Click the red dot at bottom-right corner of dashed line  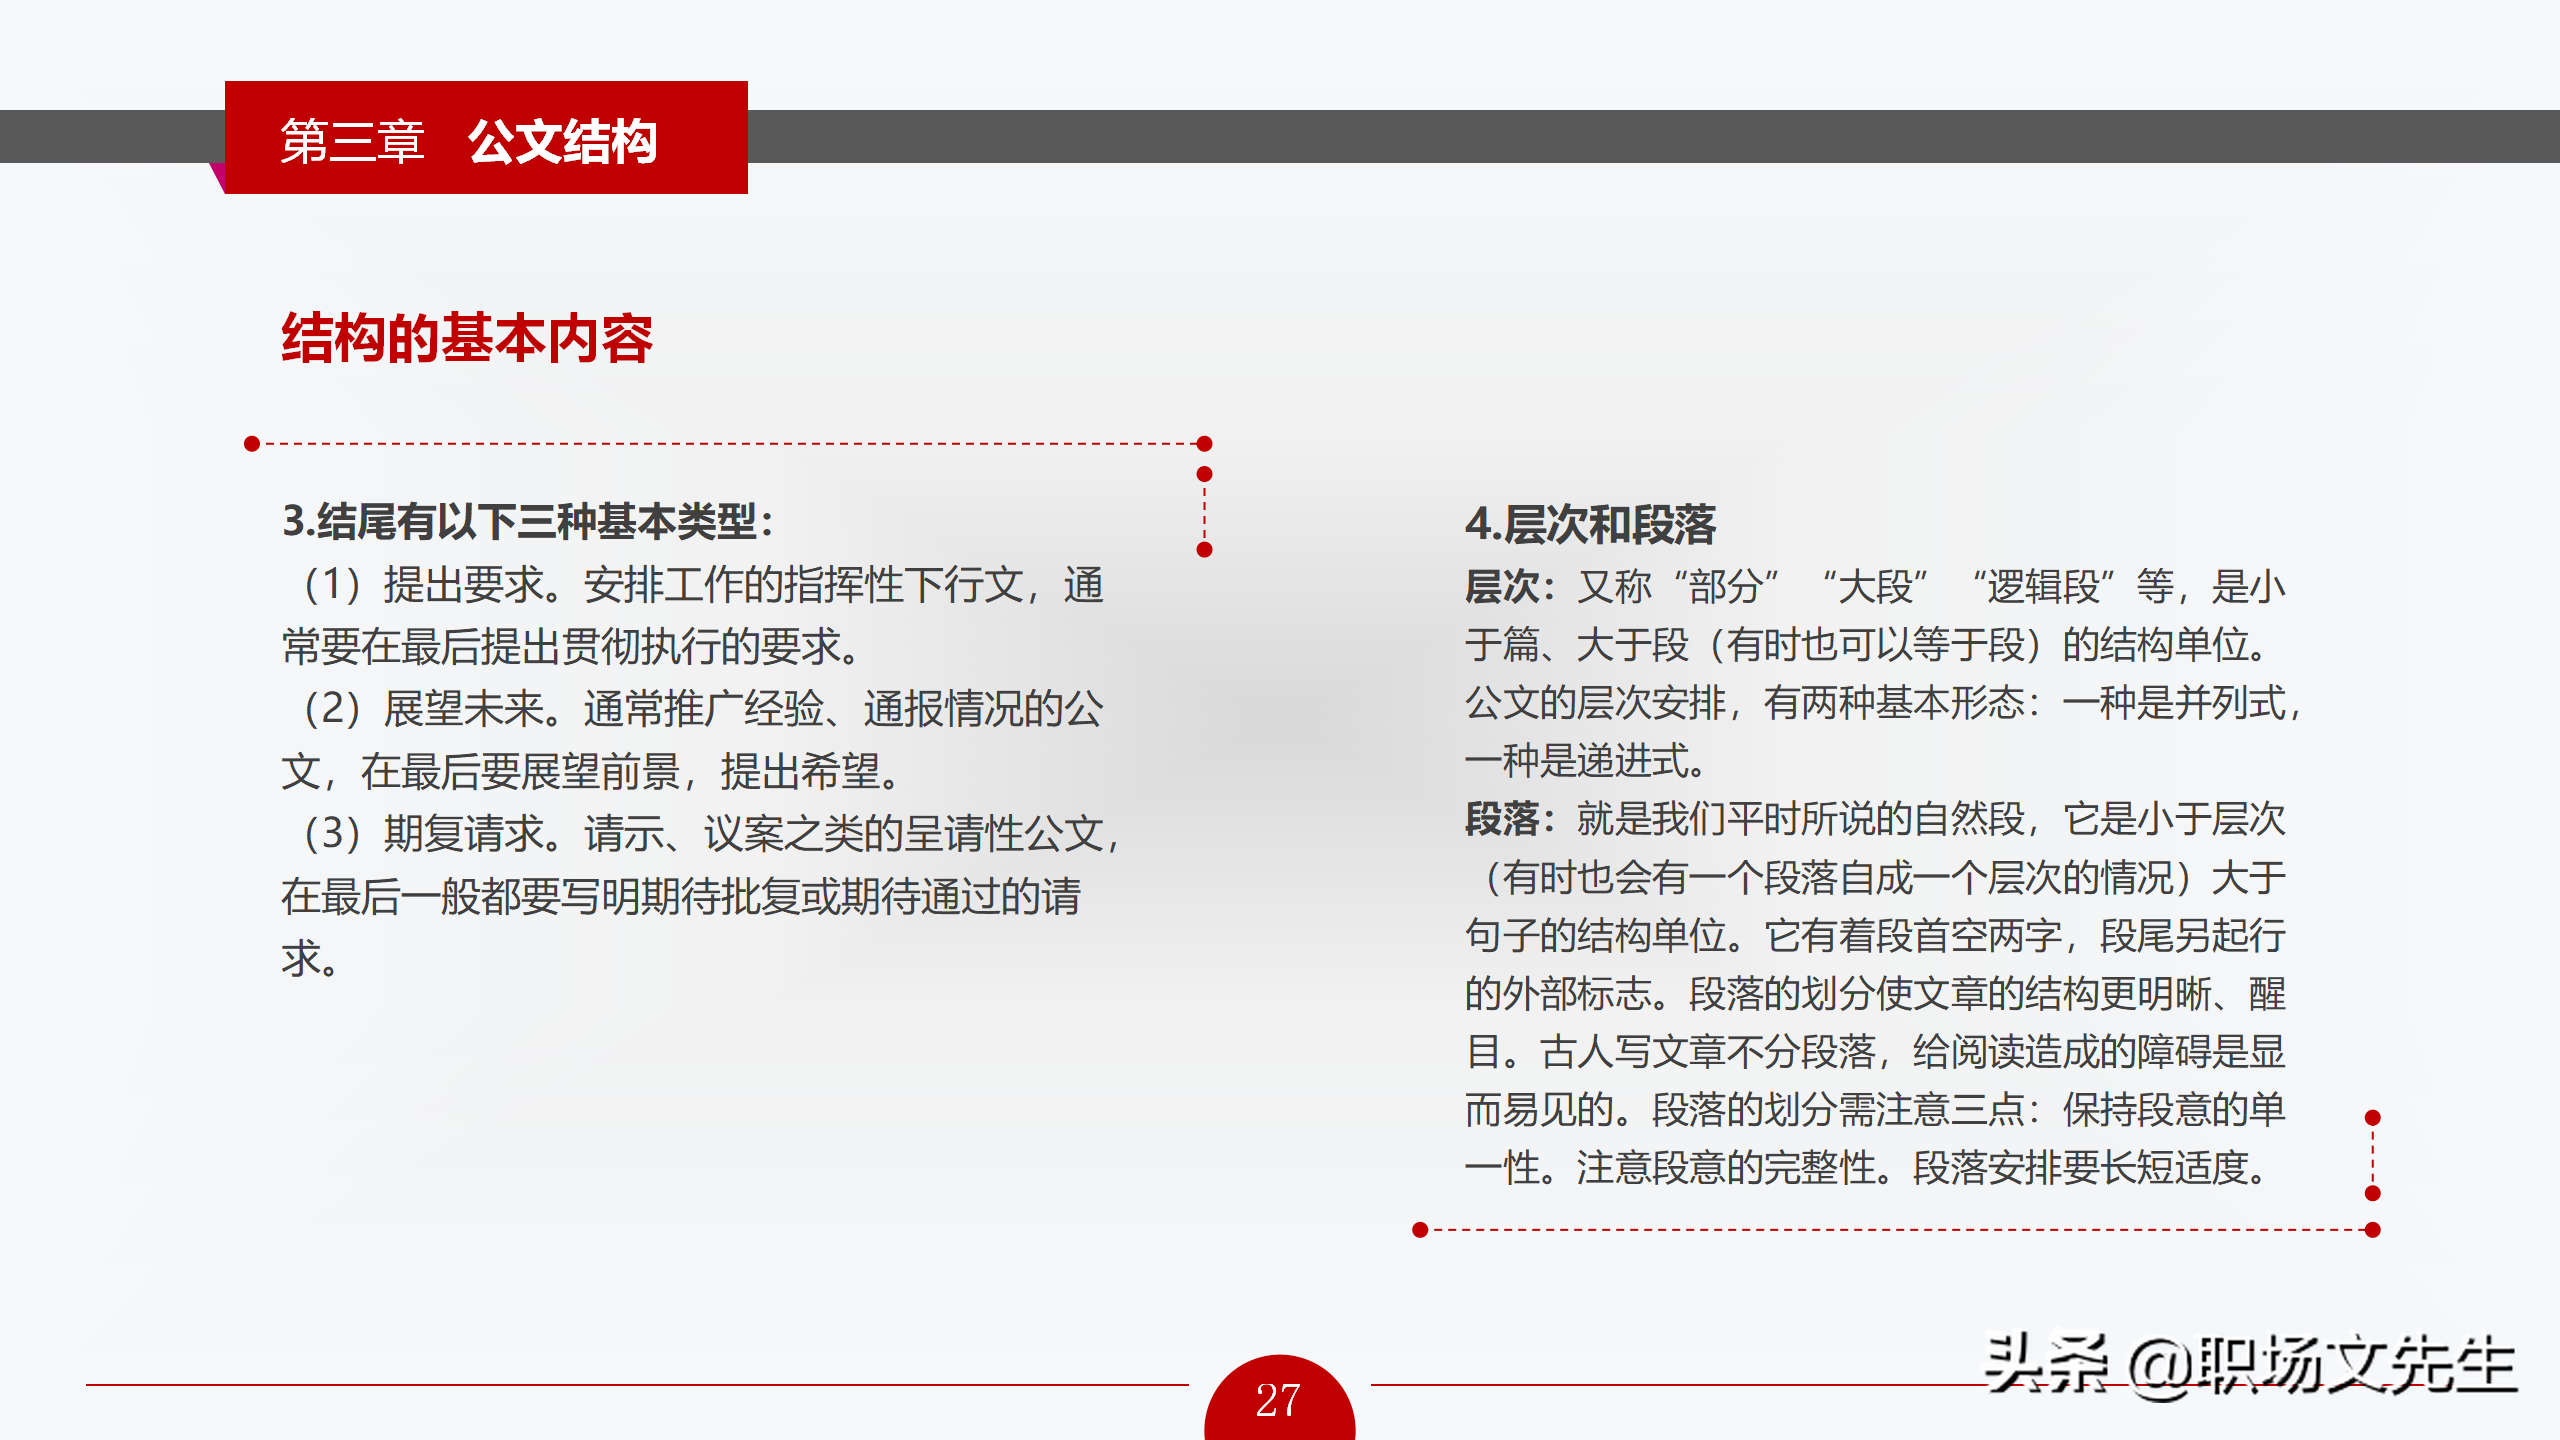pyautogui.click(x=2373, y=1230)
